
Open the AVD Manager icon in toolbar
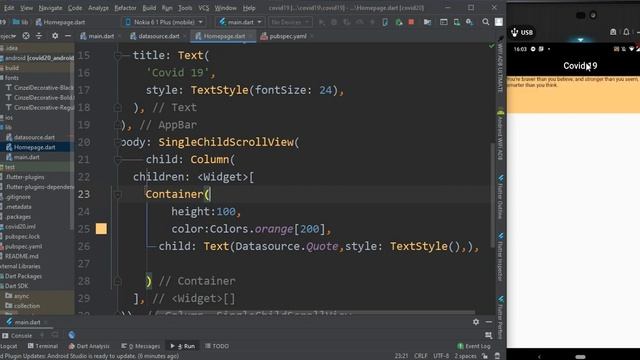point(456,22)
